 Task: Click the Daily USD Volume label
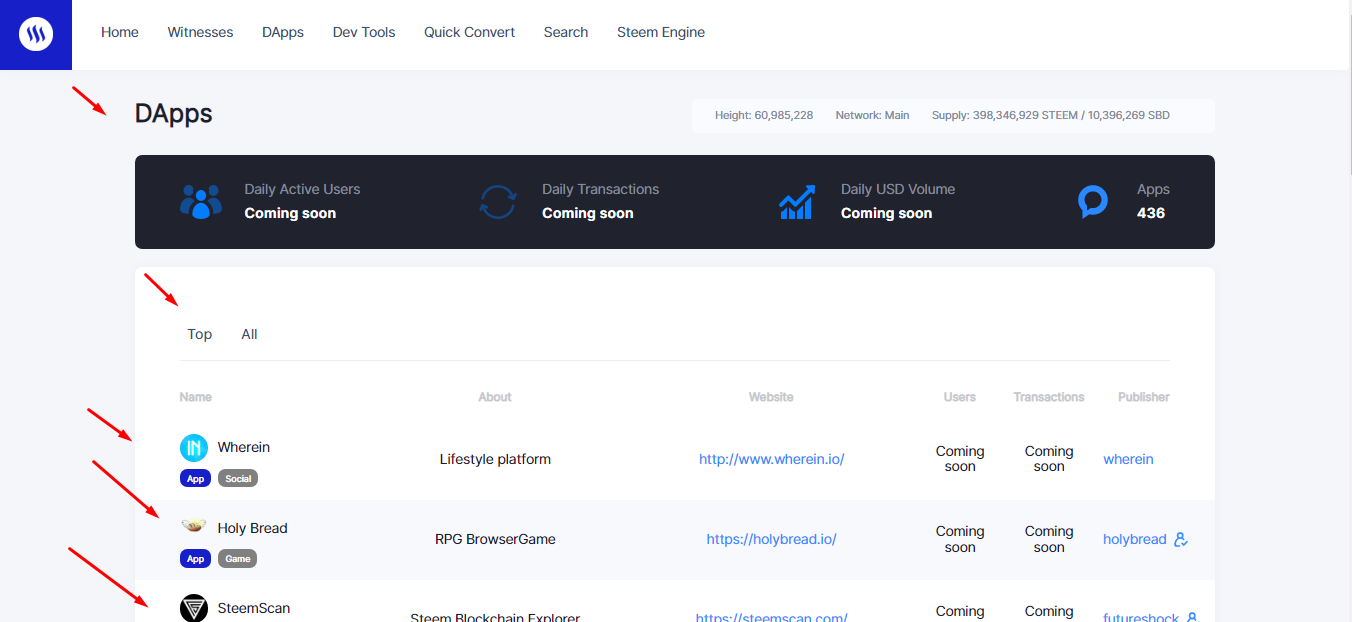pos(898,189)
